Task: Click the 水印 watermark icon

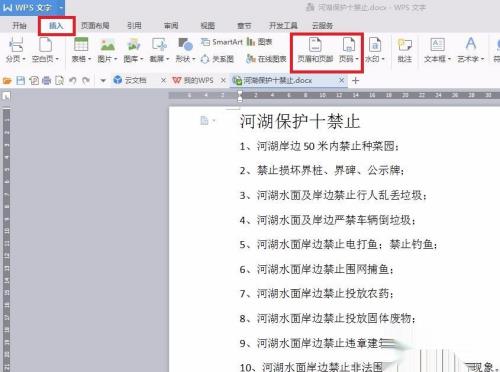Action: (375, 45)
